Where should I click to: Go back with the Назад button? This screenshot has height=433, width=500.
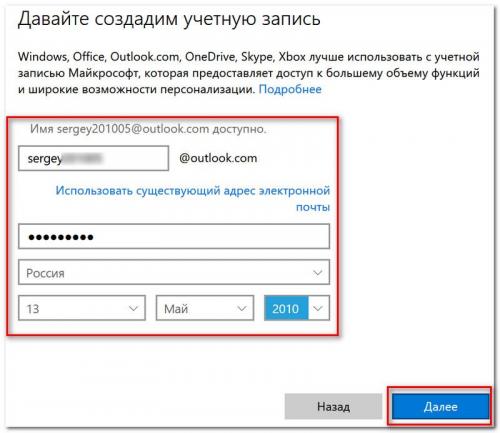pos(333,406)
